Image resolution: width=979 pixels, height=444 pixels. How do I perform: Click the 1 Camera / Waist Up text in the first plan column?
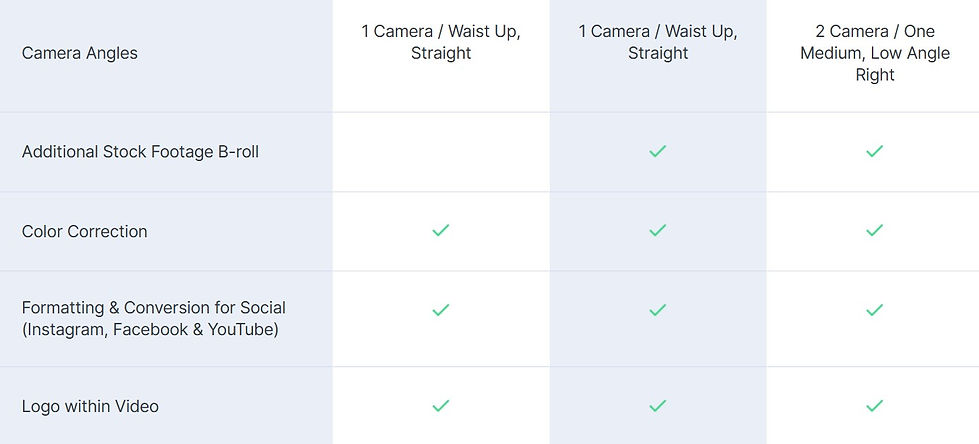441,42
